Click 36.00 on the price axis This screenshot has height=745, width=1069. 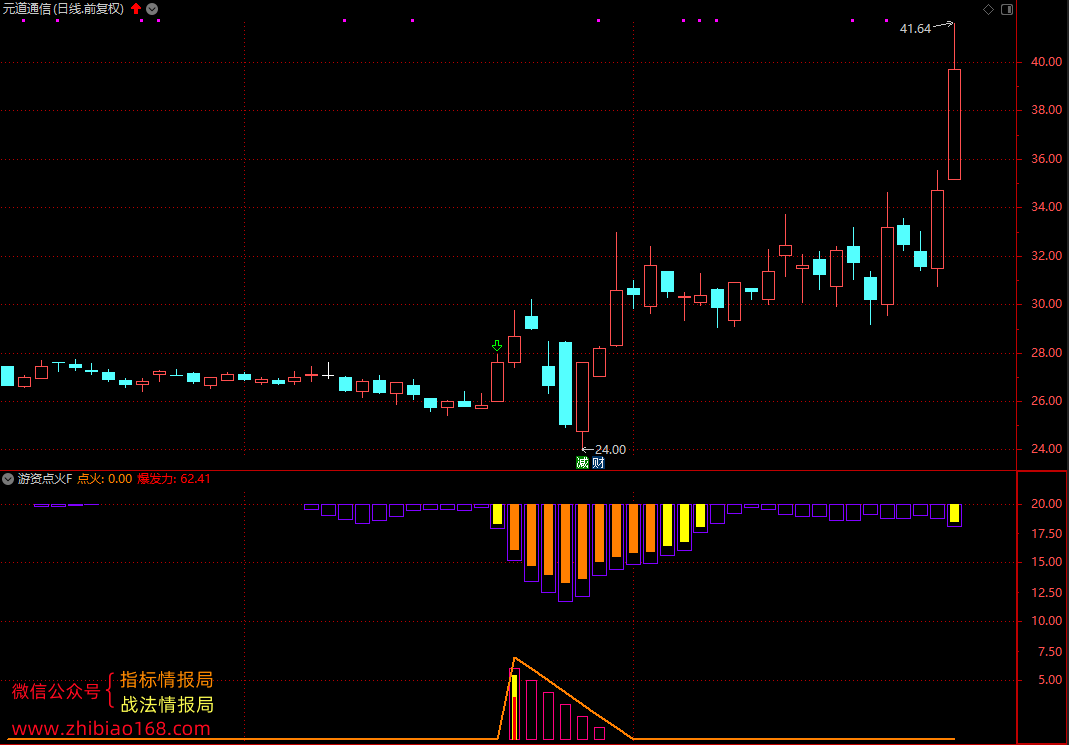(x=1046, y=158)
